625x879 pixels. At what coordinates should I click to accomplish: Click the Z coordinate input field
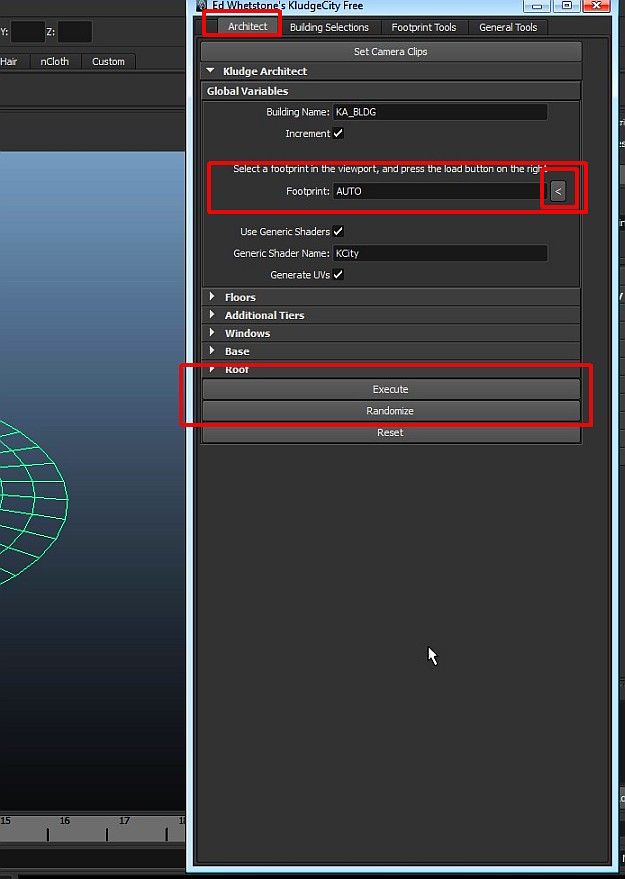[x=75, y=32]
